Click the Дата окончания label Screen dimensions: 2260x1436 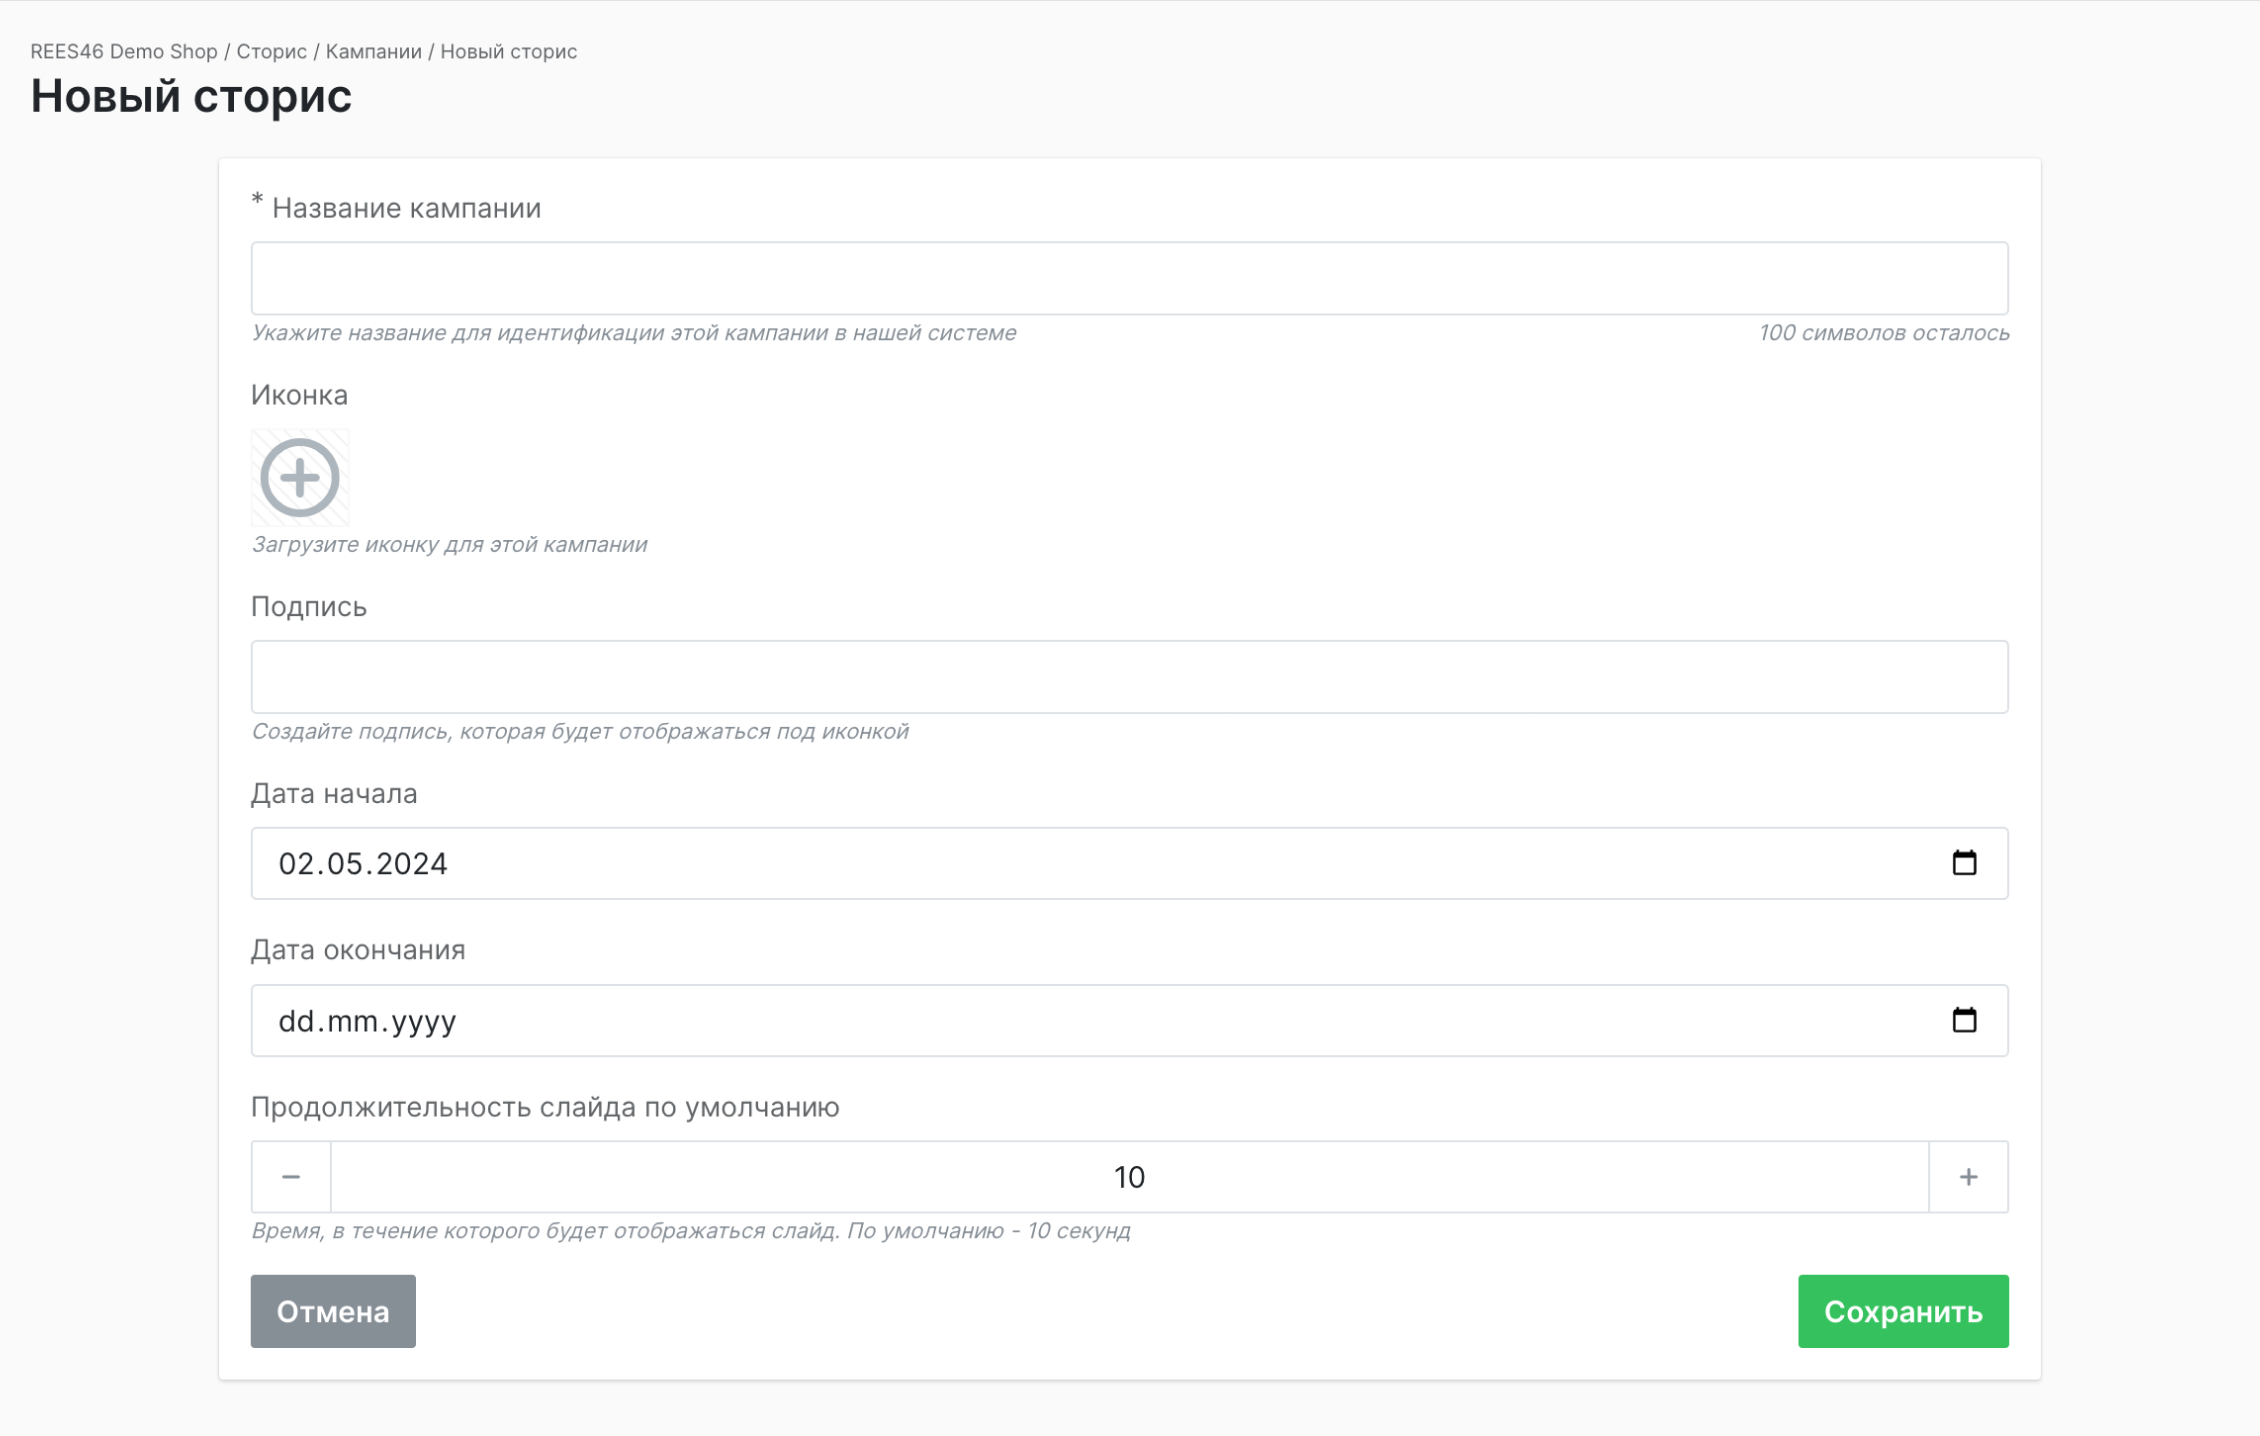click(358, 950)
